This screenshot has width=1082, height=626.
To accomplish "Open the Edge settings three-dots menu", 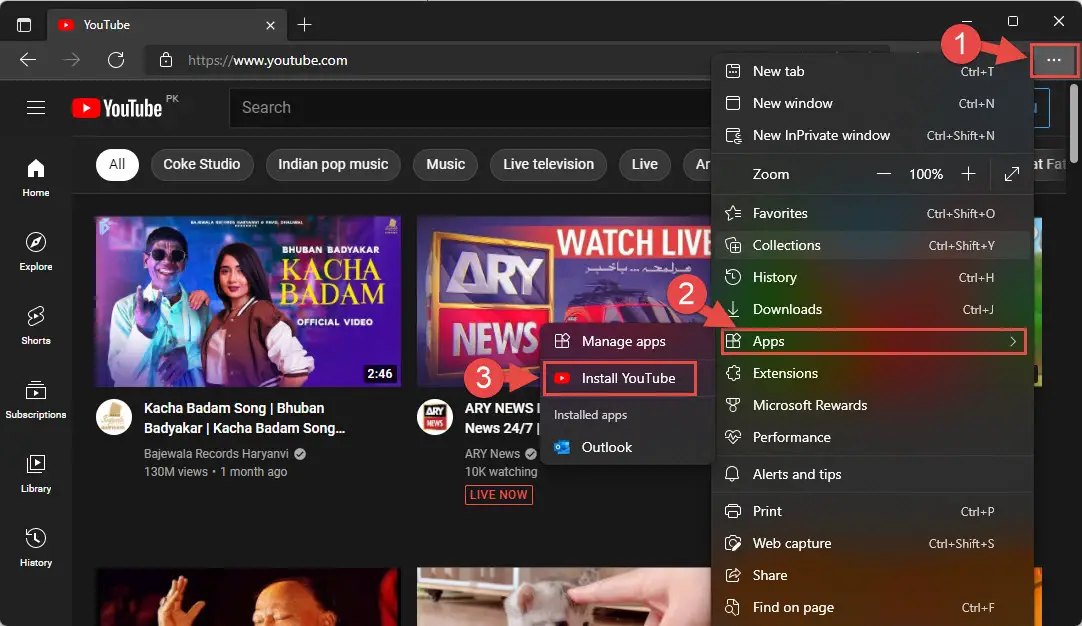I will click(x=1053, y=61).
